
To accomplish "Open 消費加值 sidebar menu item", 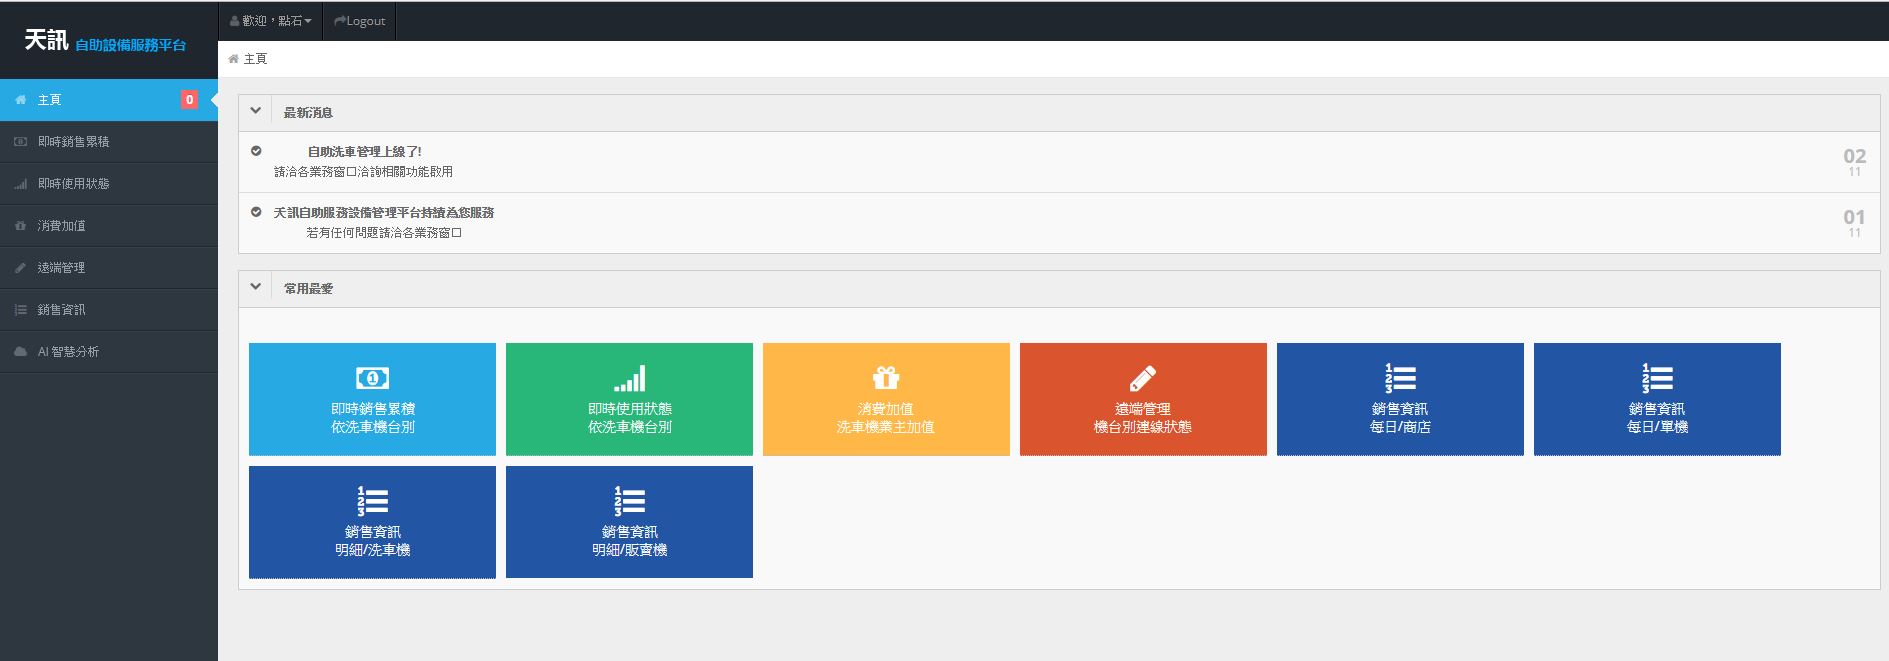I will [61, 226].
